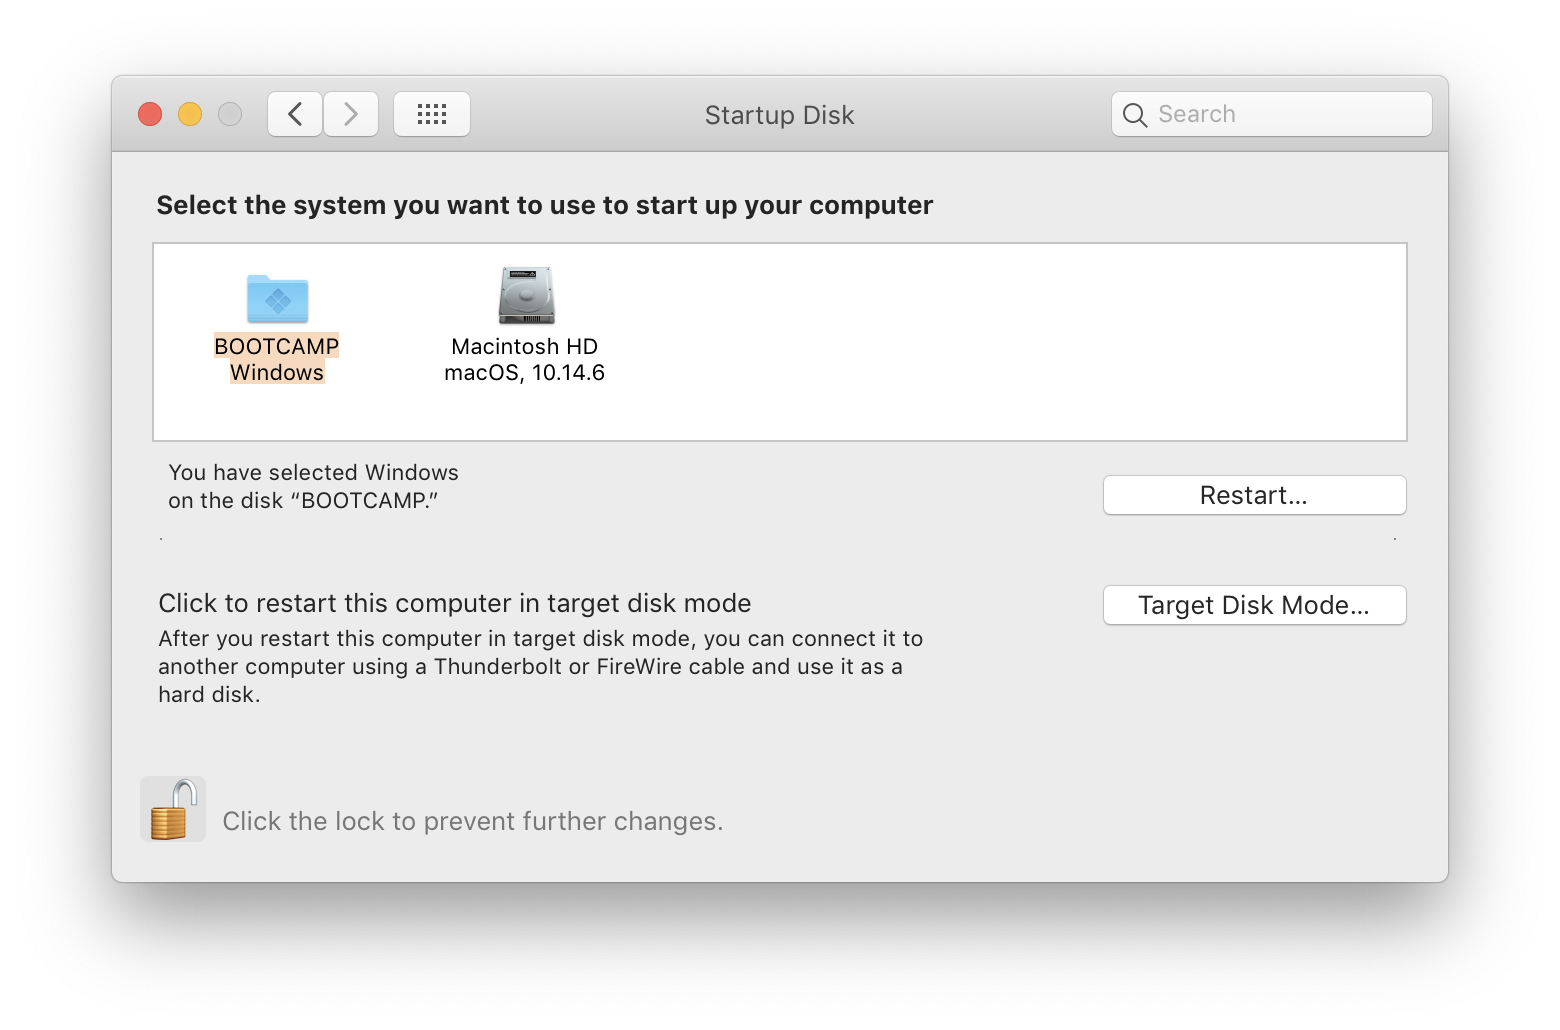The width and height of the screenshot is (1560, 1030).
Task: Go forward with the right chevron
Action: (351, 114)
